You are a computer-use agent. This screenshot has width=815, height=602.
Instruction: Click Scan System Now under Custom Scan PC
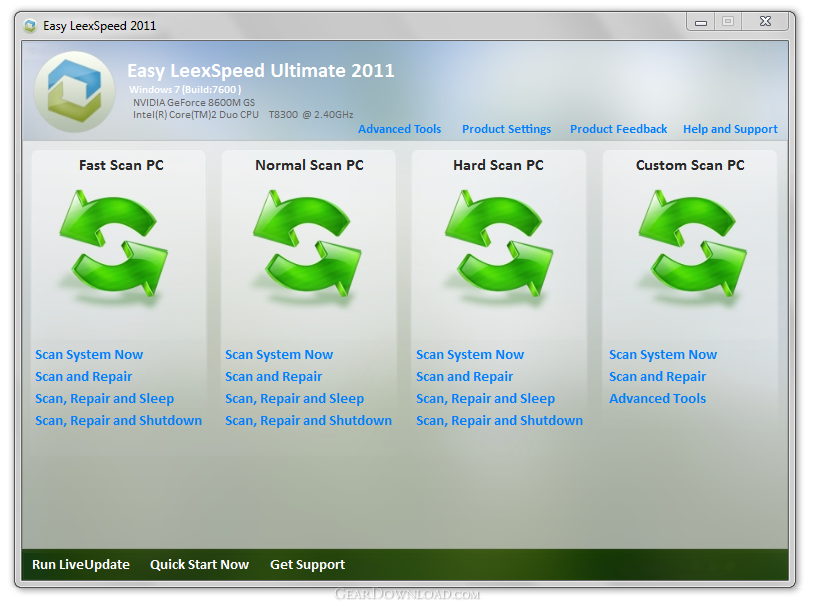click(x=663, y=355)
